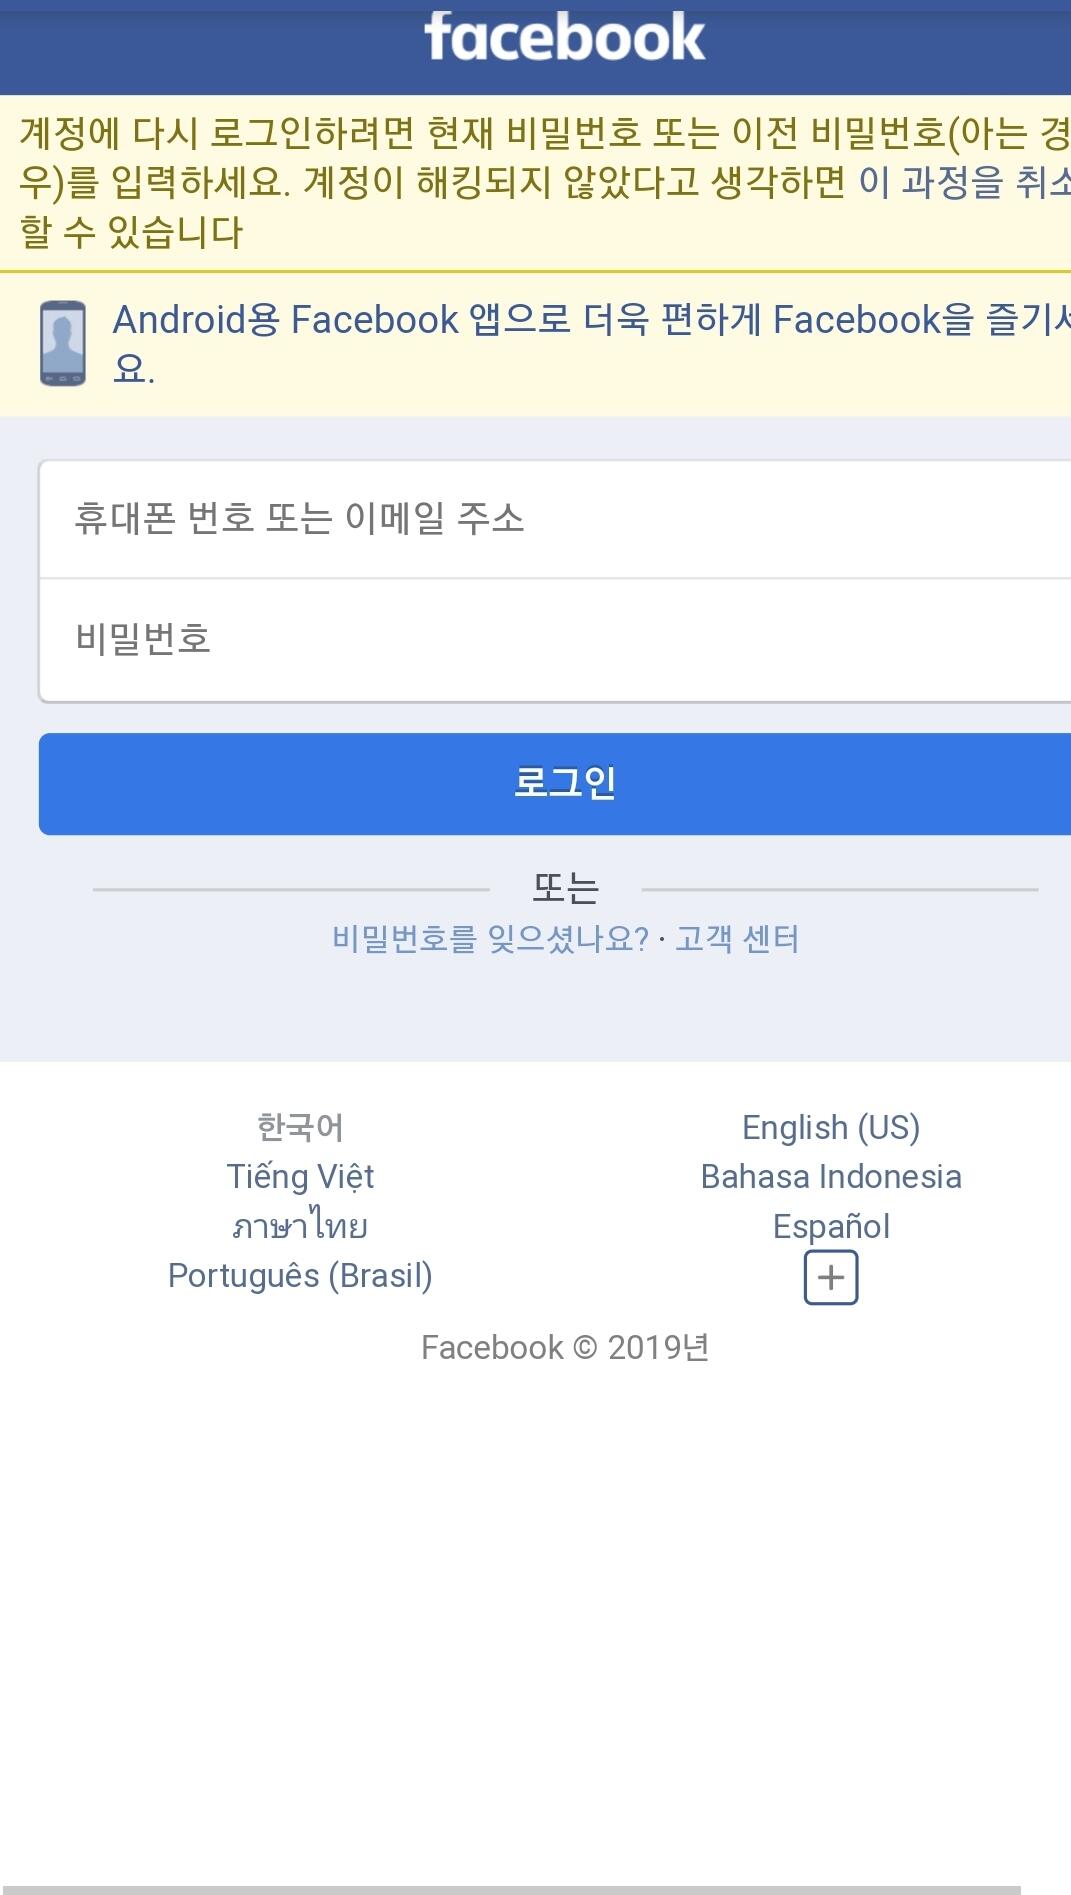Click the horizontal scrollbar at bottom

pos(510,1889)
